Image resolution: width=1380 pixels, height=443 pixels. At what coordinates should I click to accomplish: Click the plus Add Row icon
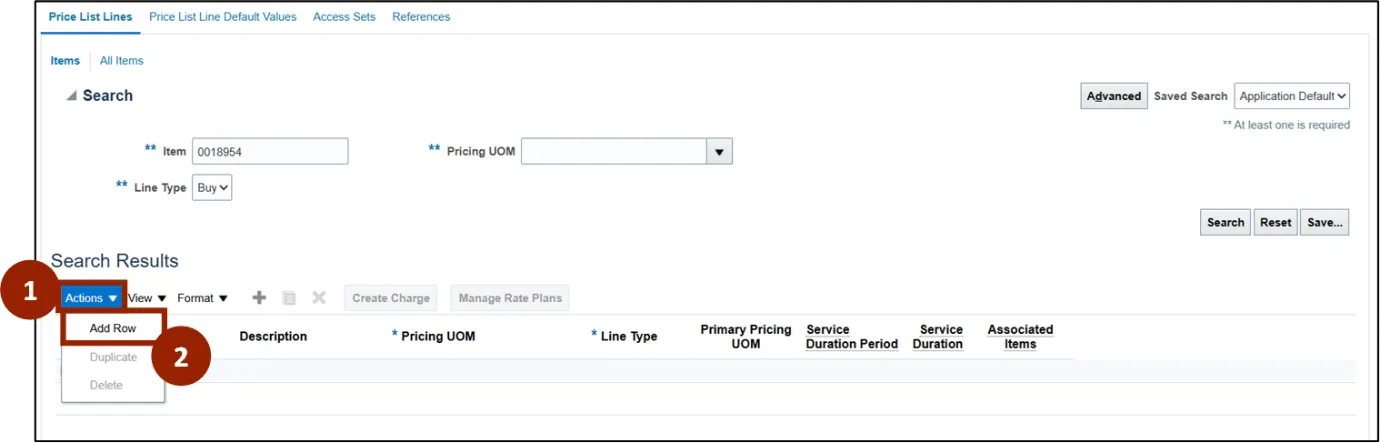pyautogui.click(x=259, y=298)
